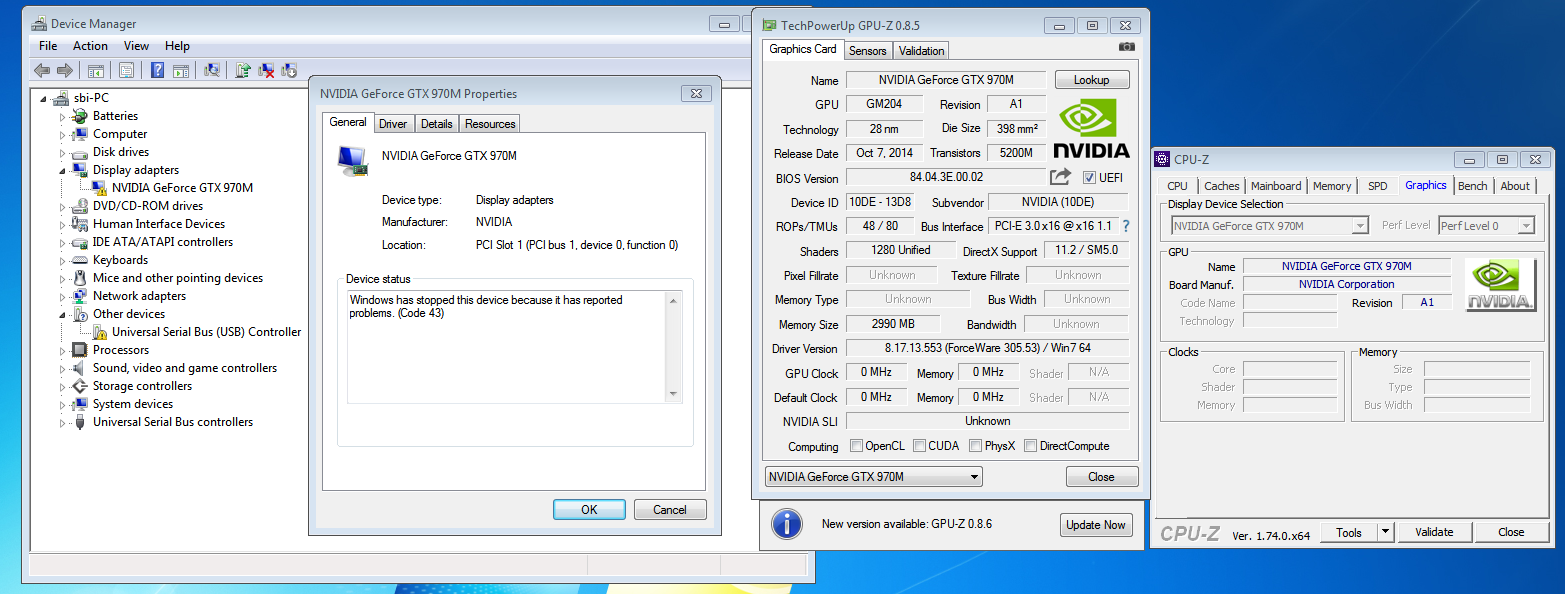This screenshot has height=594, width=1565.
Task: Click the Keyboards category icon in device tree
Action: click(80, 260)
